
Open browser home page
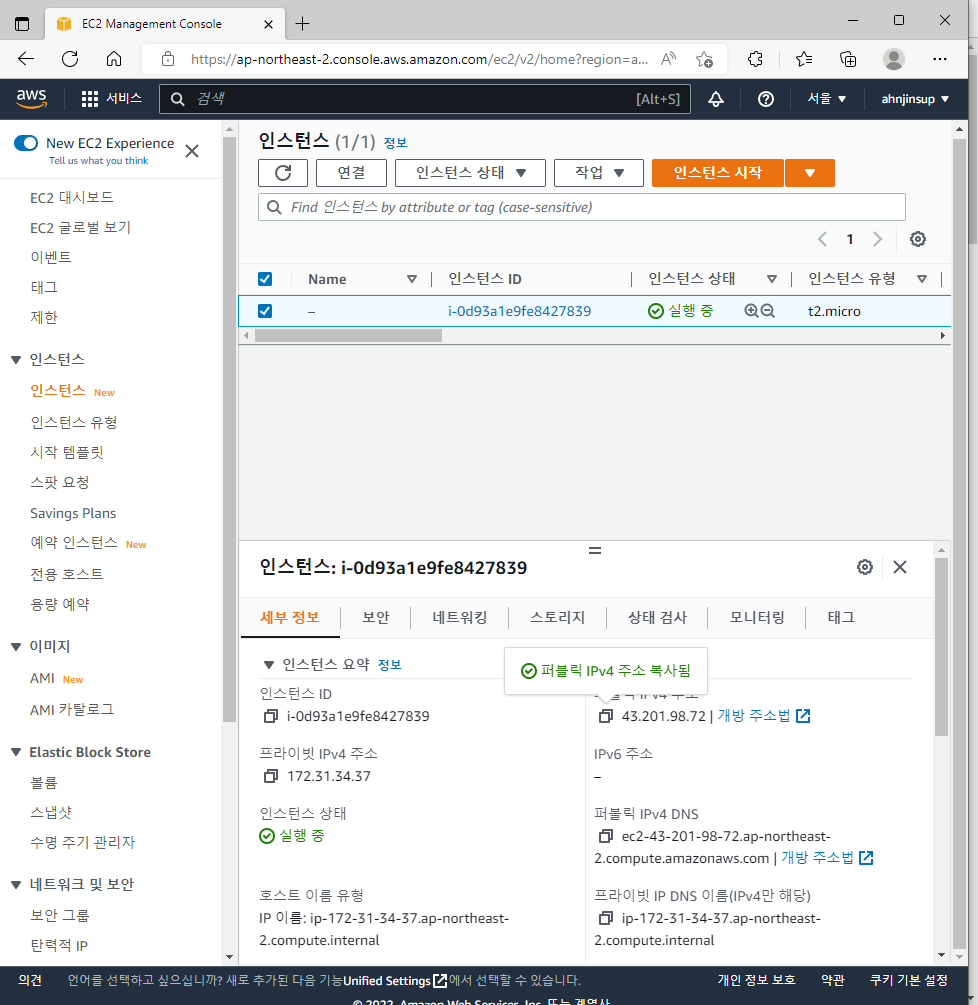(114, 59)
